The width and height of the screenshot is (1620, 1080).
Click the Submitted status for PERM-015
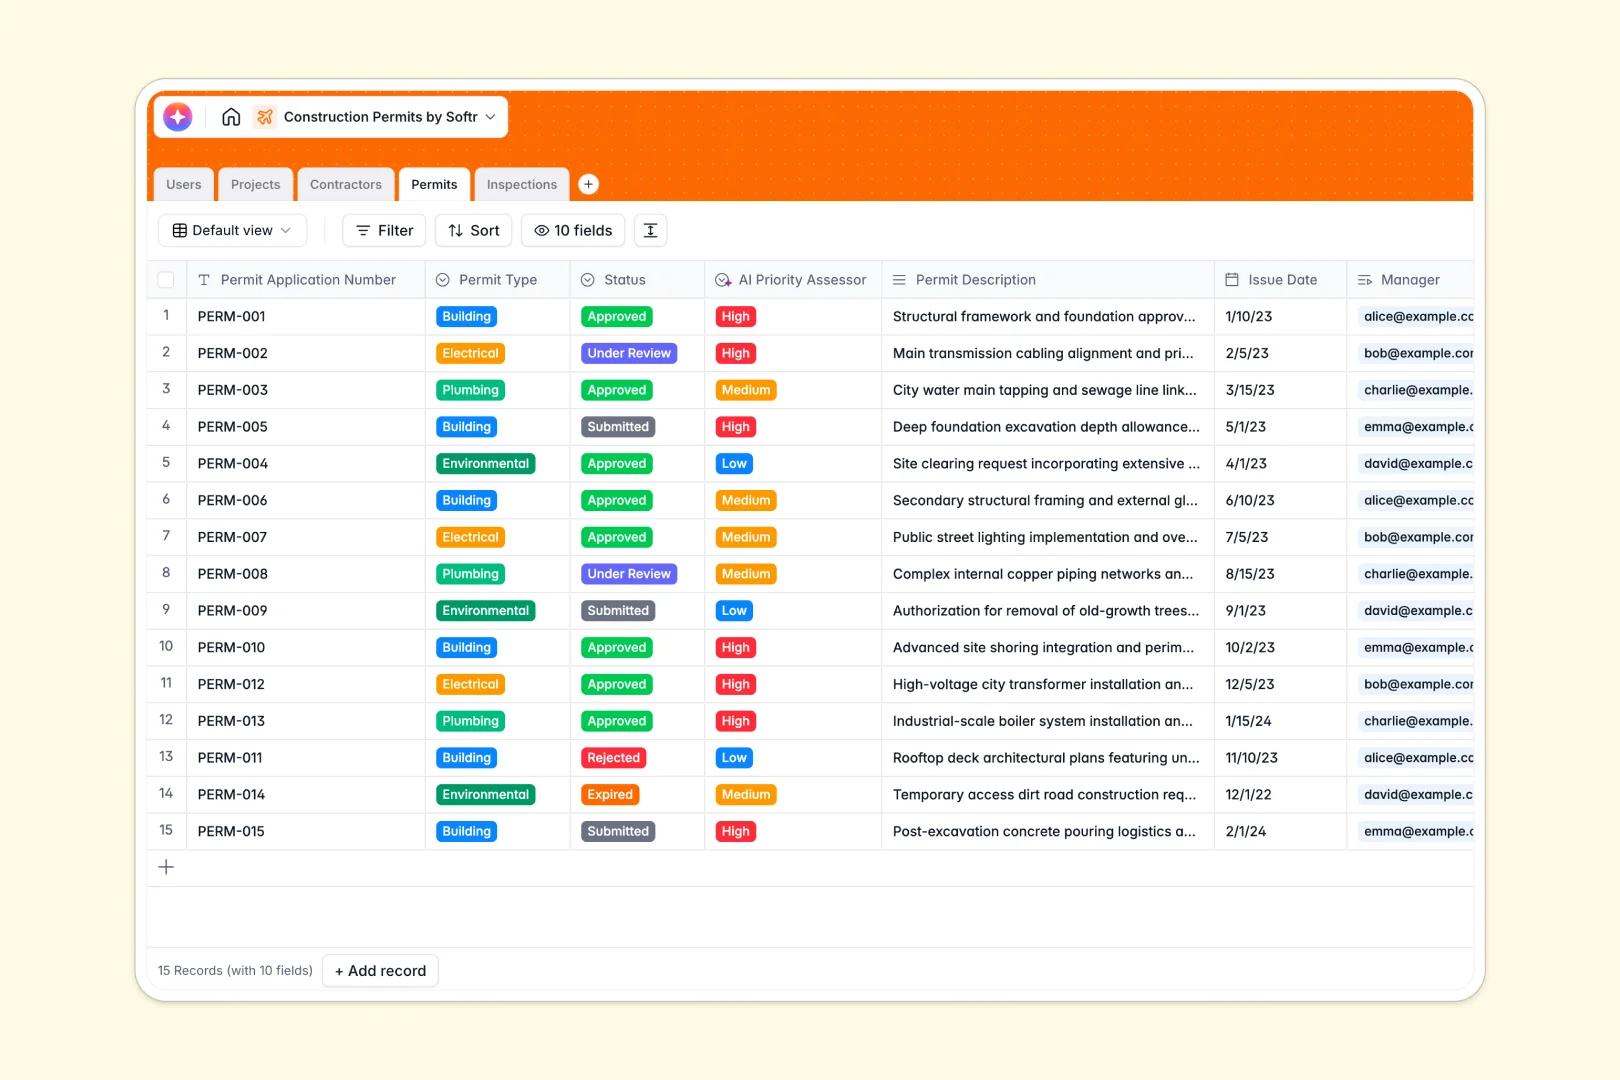click(618, 832)
